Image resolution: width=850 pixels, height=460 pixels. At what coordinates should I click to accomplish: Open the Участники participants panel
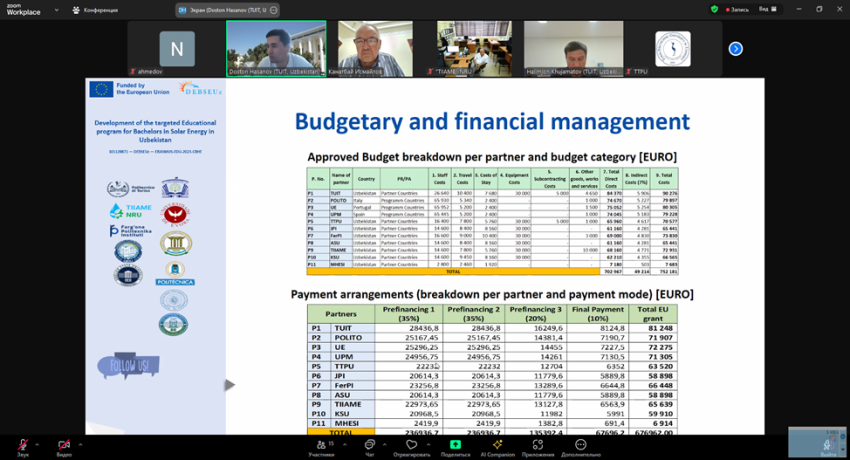[322, 446]
